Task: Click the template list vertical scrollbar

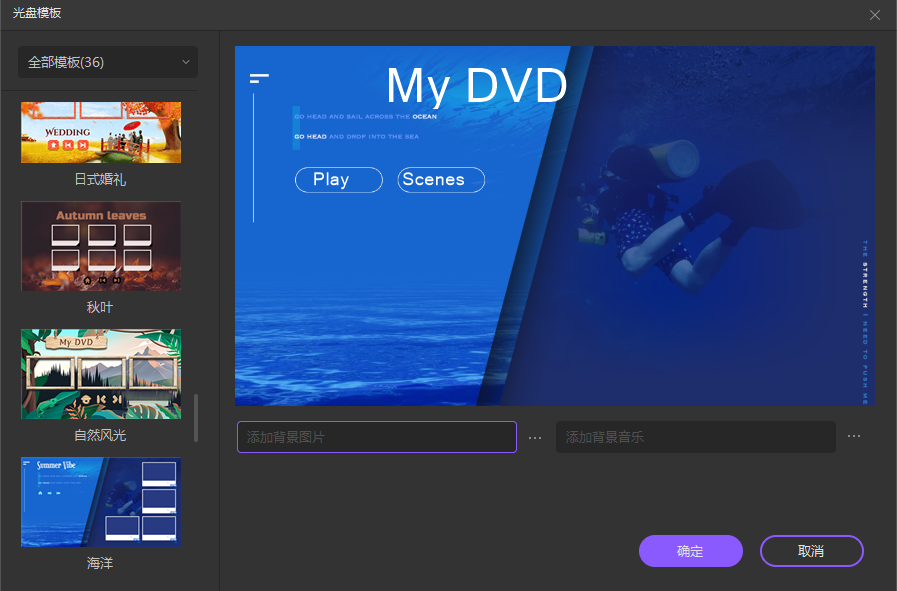Action: 196,418
